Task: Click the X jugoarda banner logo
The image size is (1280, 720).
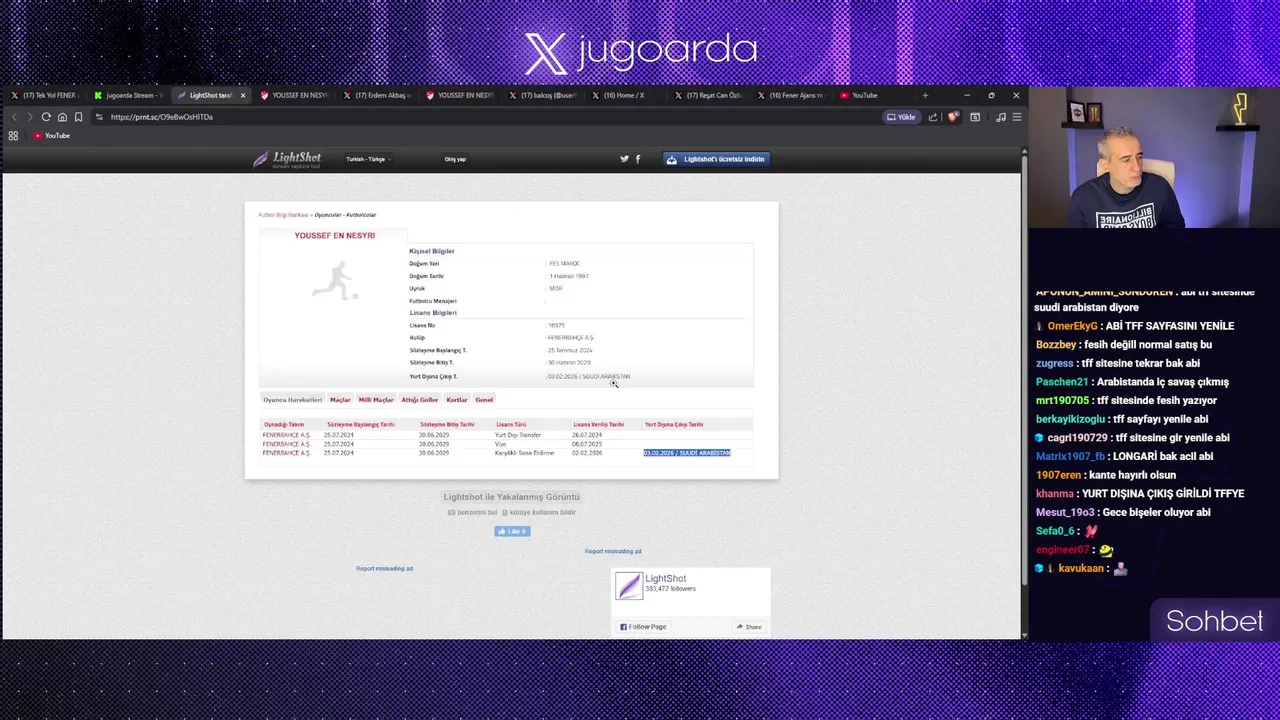Action: click(x=640, y=52)
